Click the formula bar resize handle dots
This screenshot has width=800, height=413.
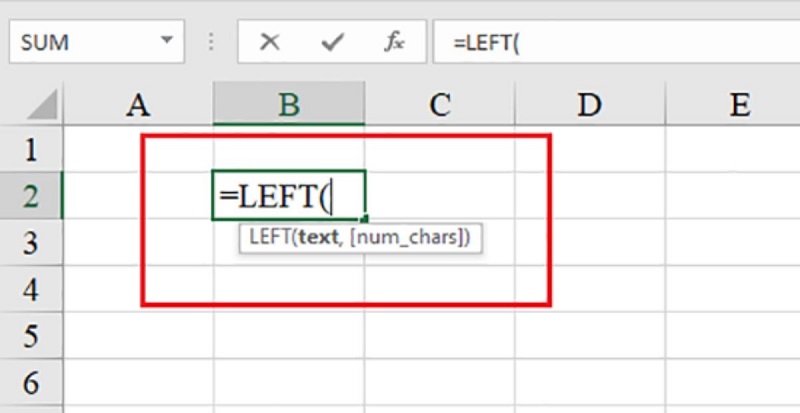211,43
